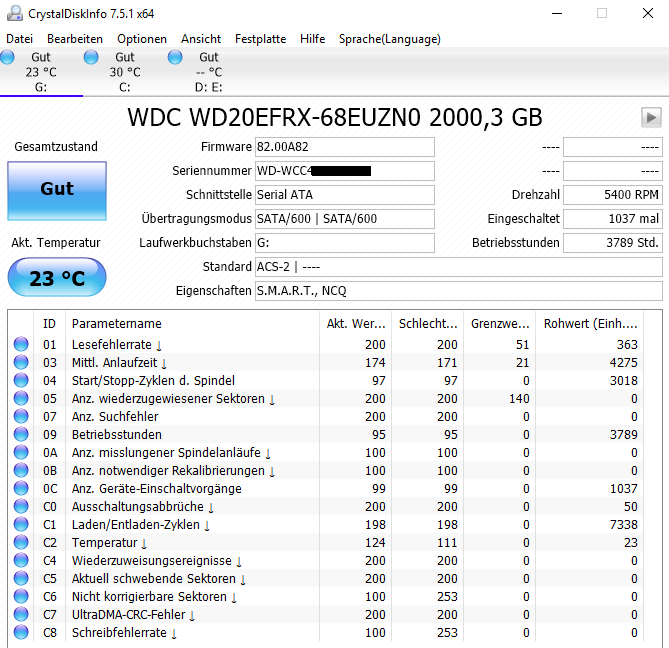Click the Akt. Wer... column header
Viewport: 669px width, 648px height.
(x=355, y=324)
